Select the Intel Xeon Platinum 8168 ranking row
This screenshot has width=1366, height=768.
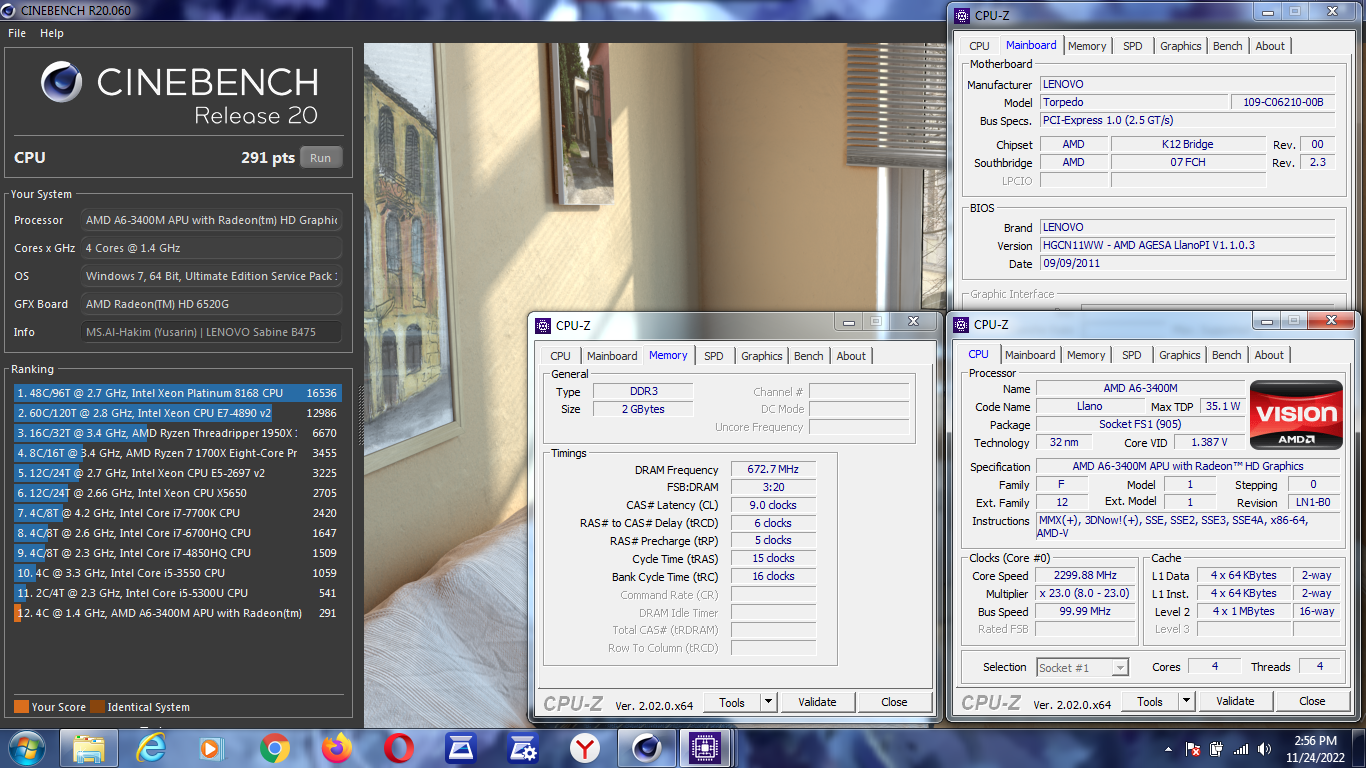click(177, 393)
